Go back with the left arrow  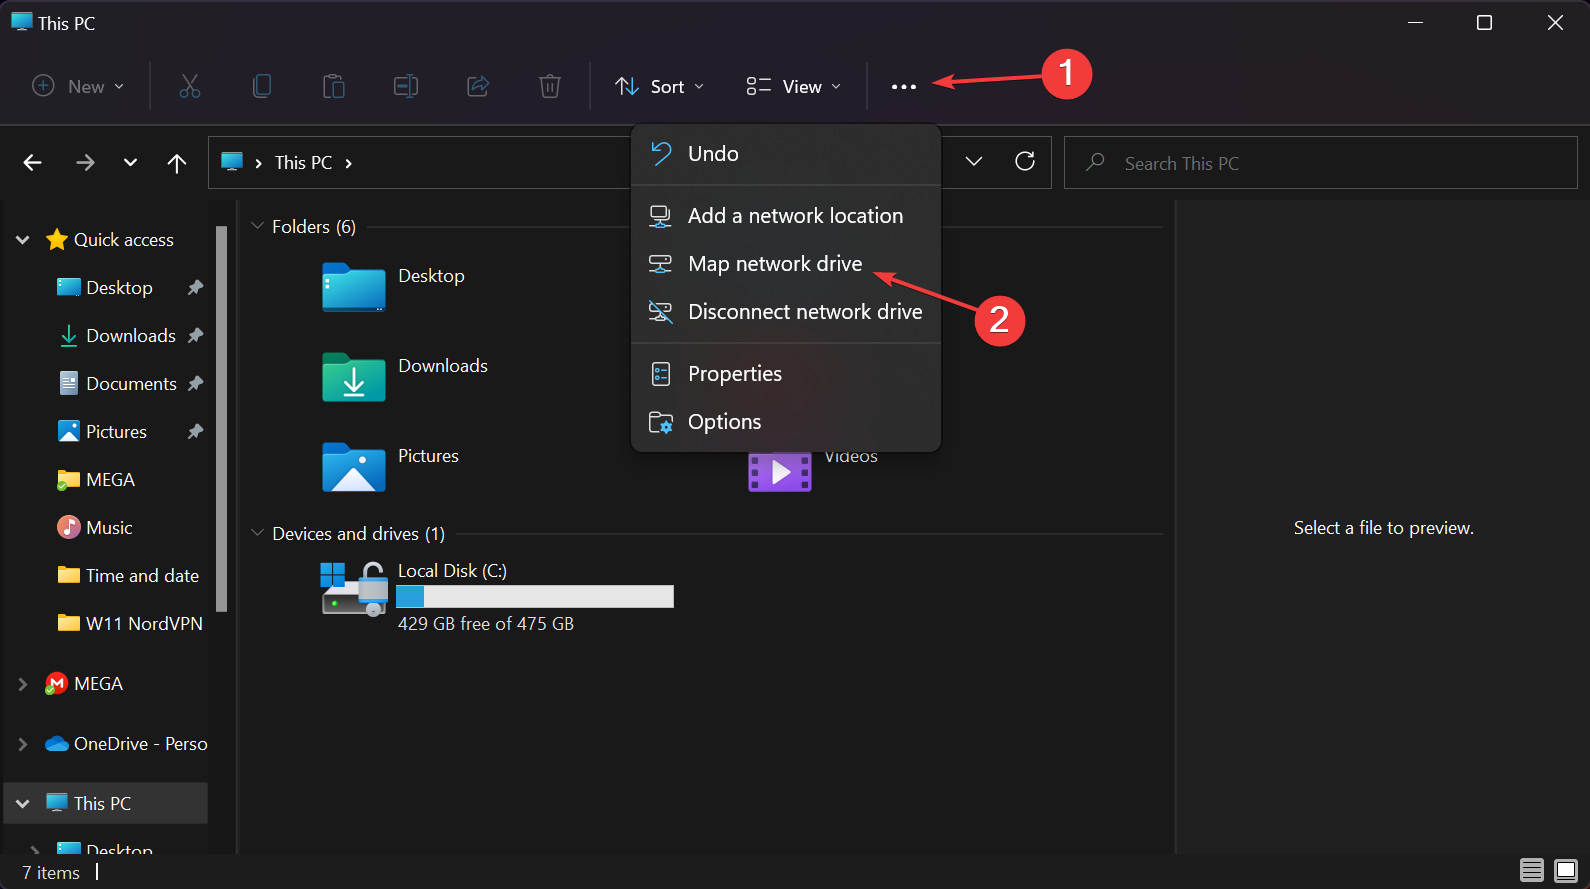[x=33, y=163]
